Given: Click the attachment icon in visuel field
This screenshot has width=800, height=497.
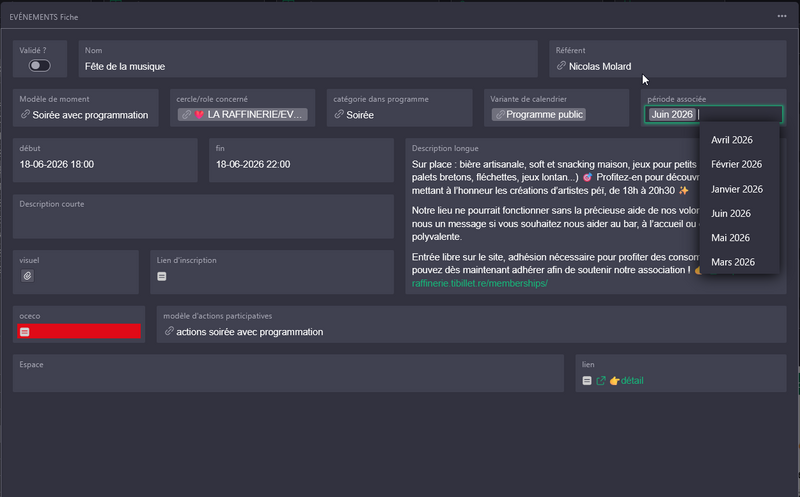Looking at the screenshot, I should [27, 275].
